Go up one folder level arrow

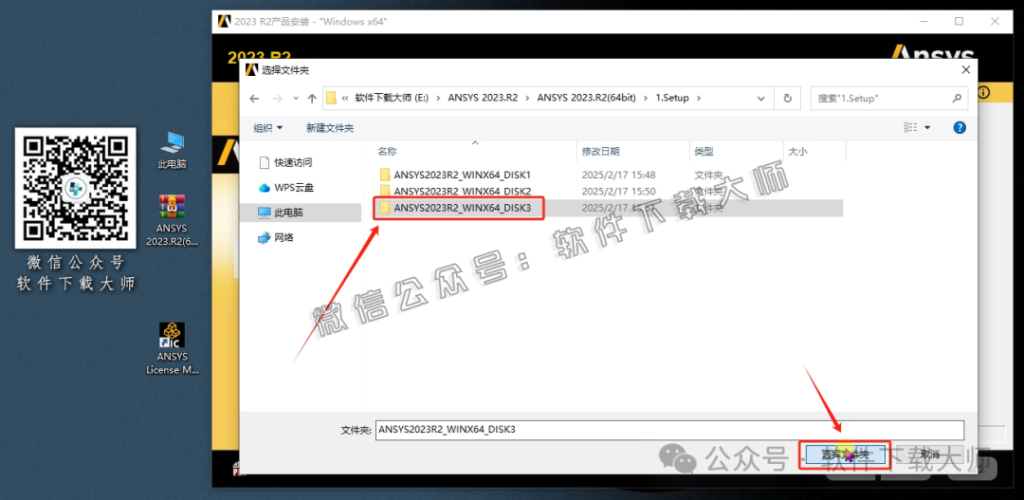click(312, 99)
